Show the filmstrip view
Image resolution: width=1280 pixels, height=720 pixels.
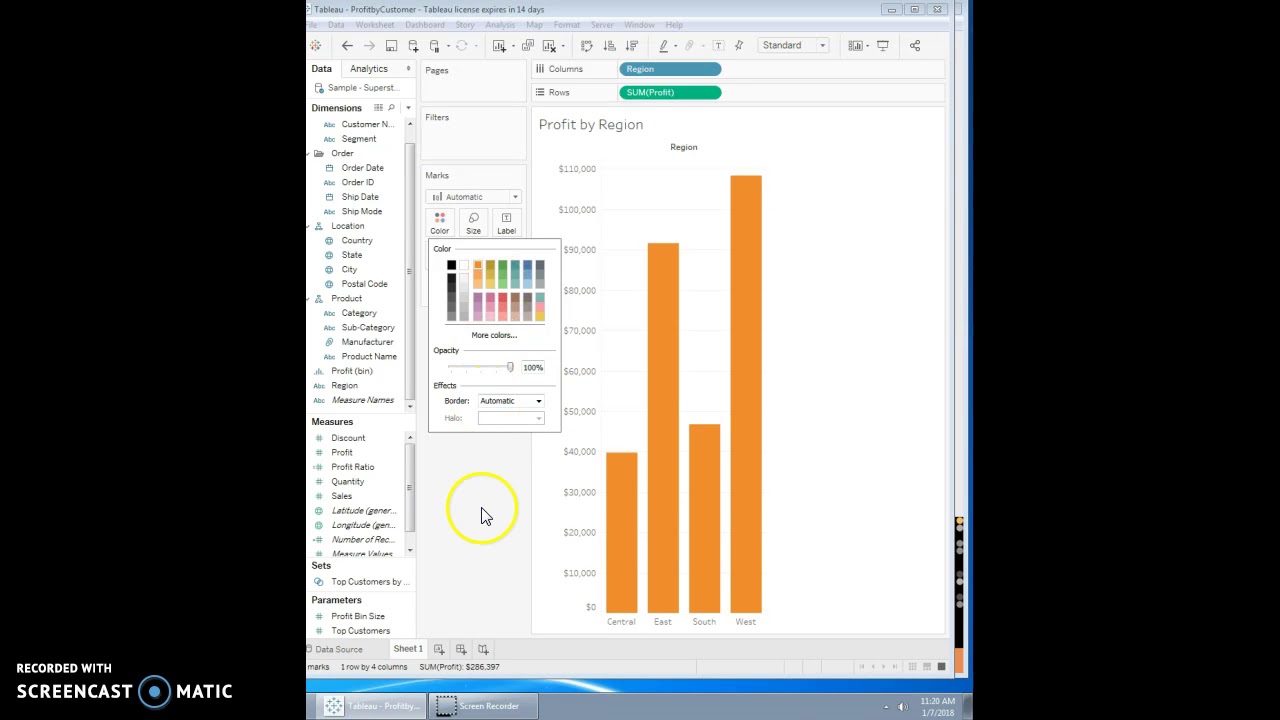click(927, 667)
